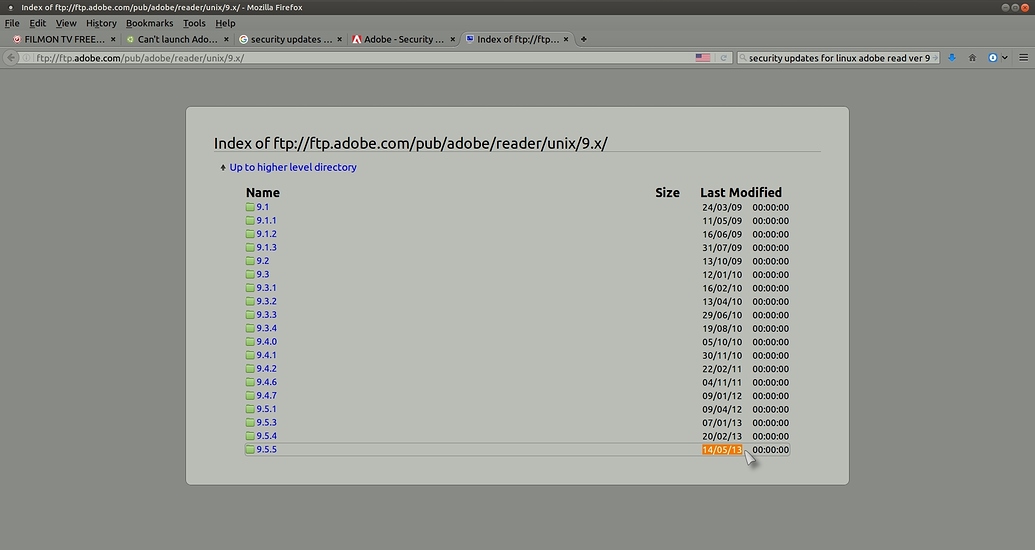Open the 9.3.3 directory link
This screenshot has width=1035, height=550.
pyautogui.click(x=267, y=315)
